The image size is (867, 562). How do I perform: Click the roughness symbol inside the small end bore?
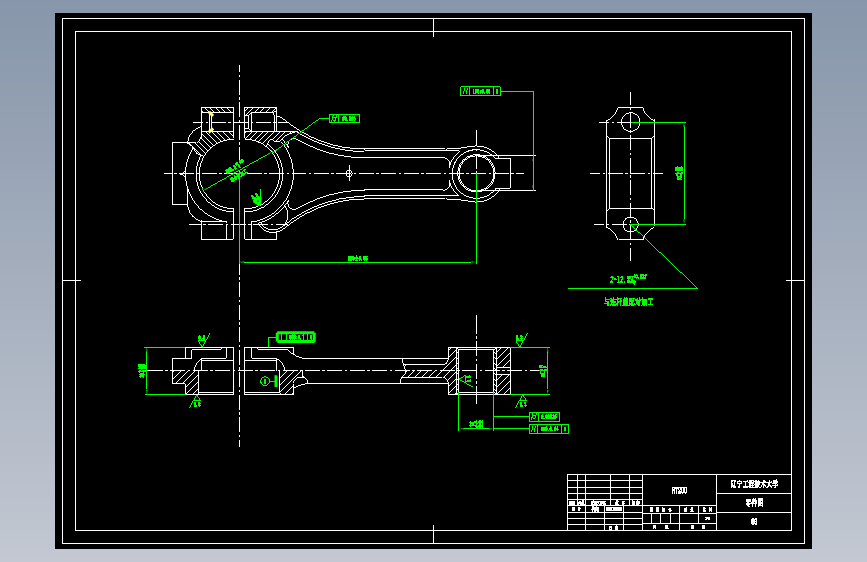click(467, 379)
